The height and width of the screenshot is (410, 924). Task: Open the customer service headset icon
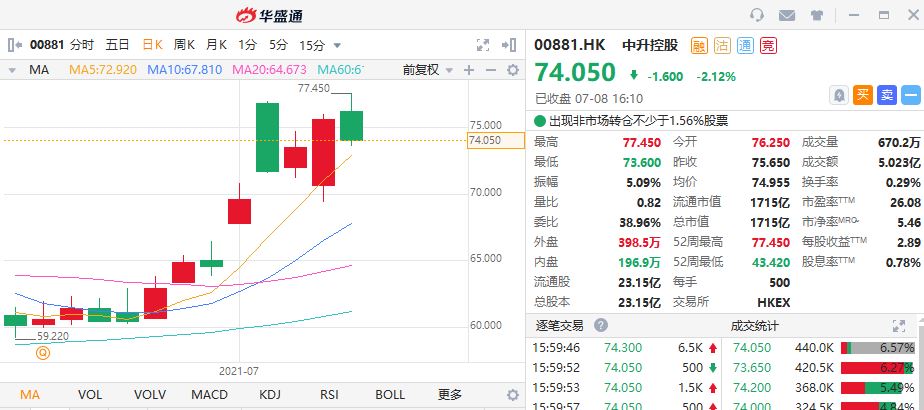(x=757, y=15)
